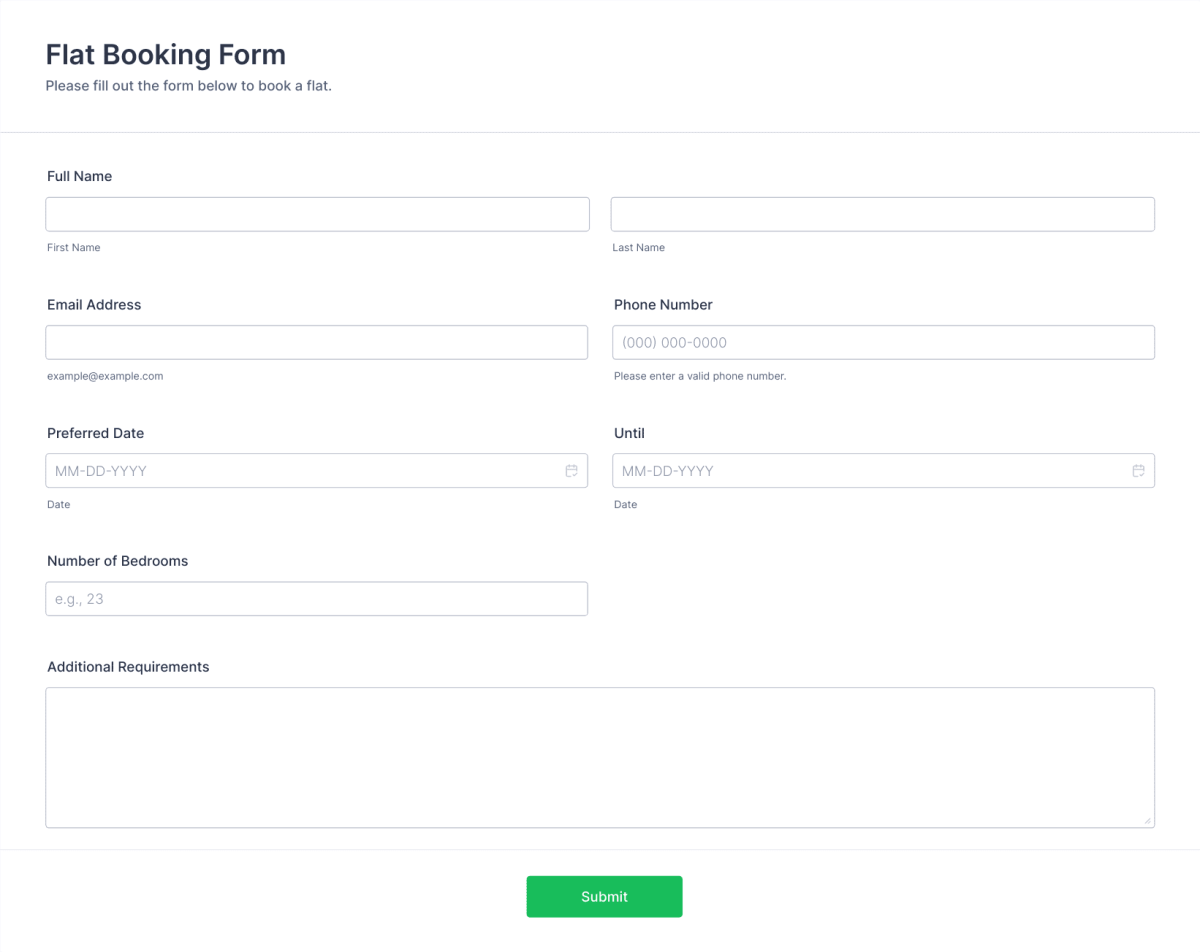This screenshot has width=1200, height=952.
Task: Click the Last Name input field
Action: [x=882, y=214]
